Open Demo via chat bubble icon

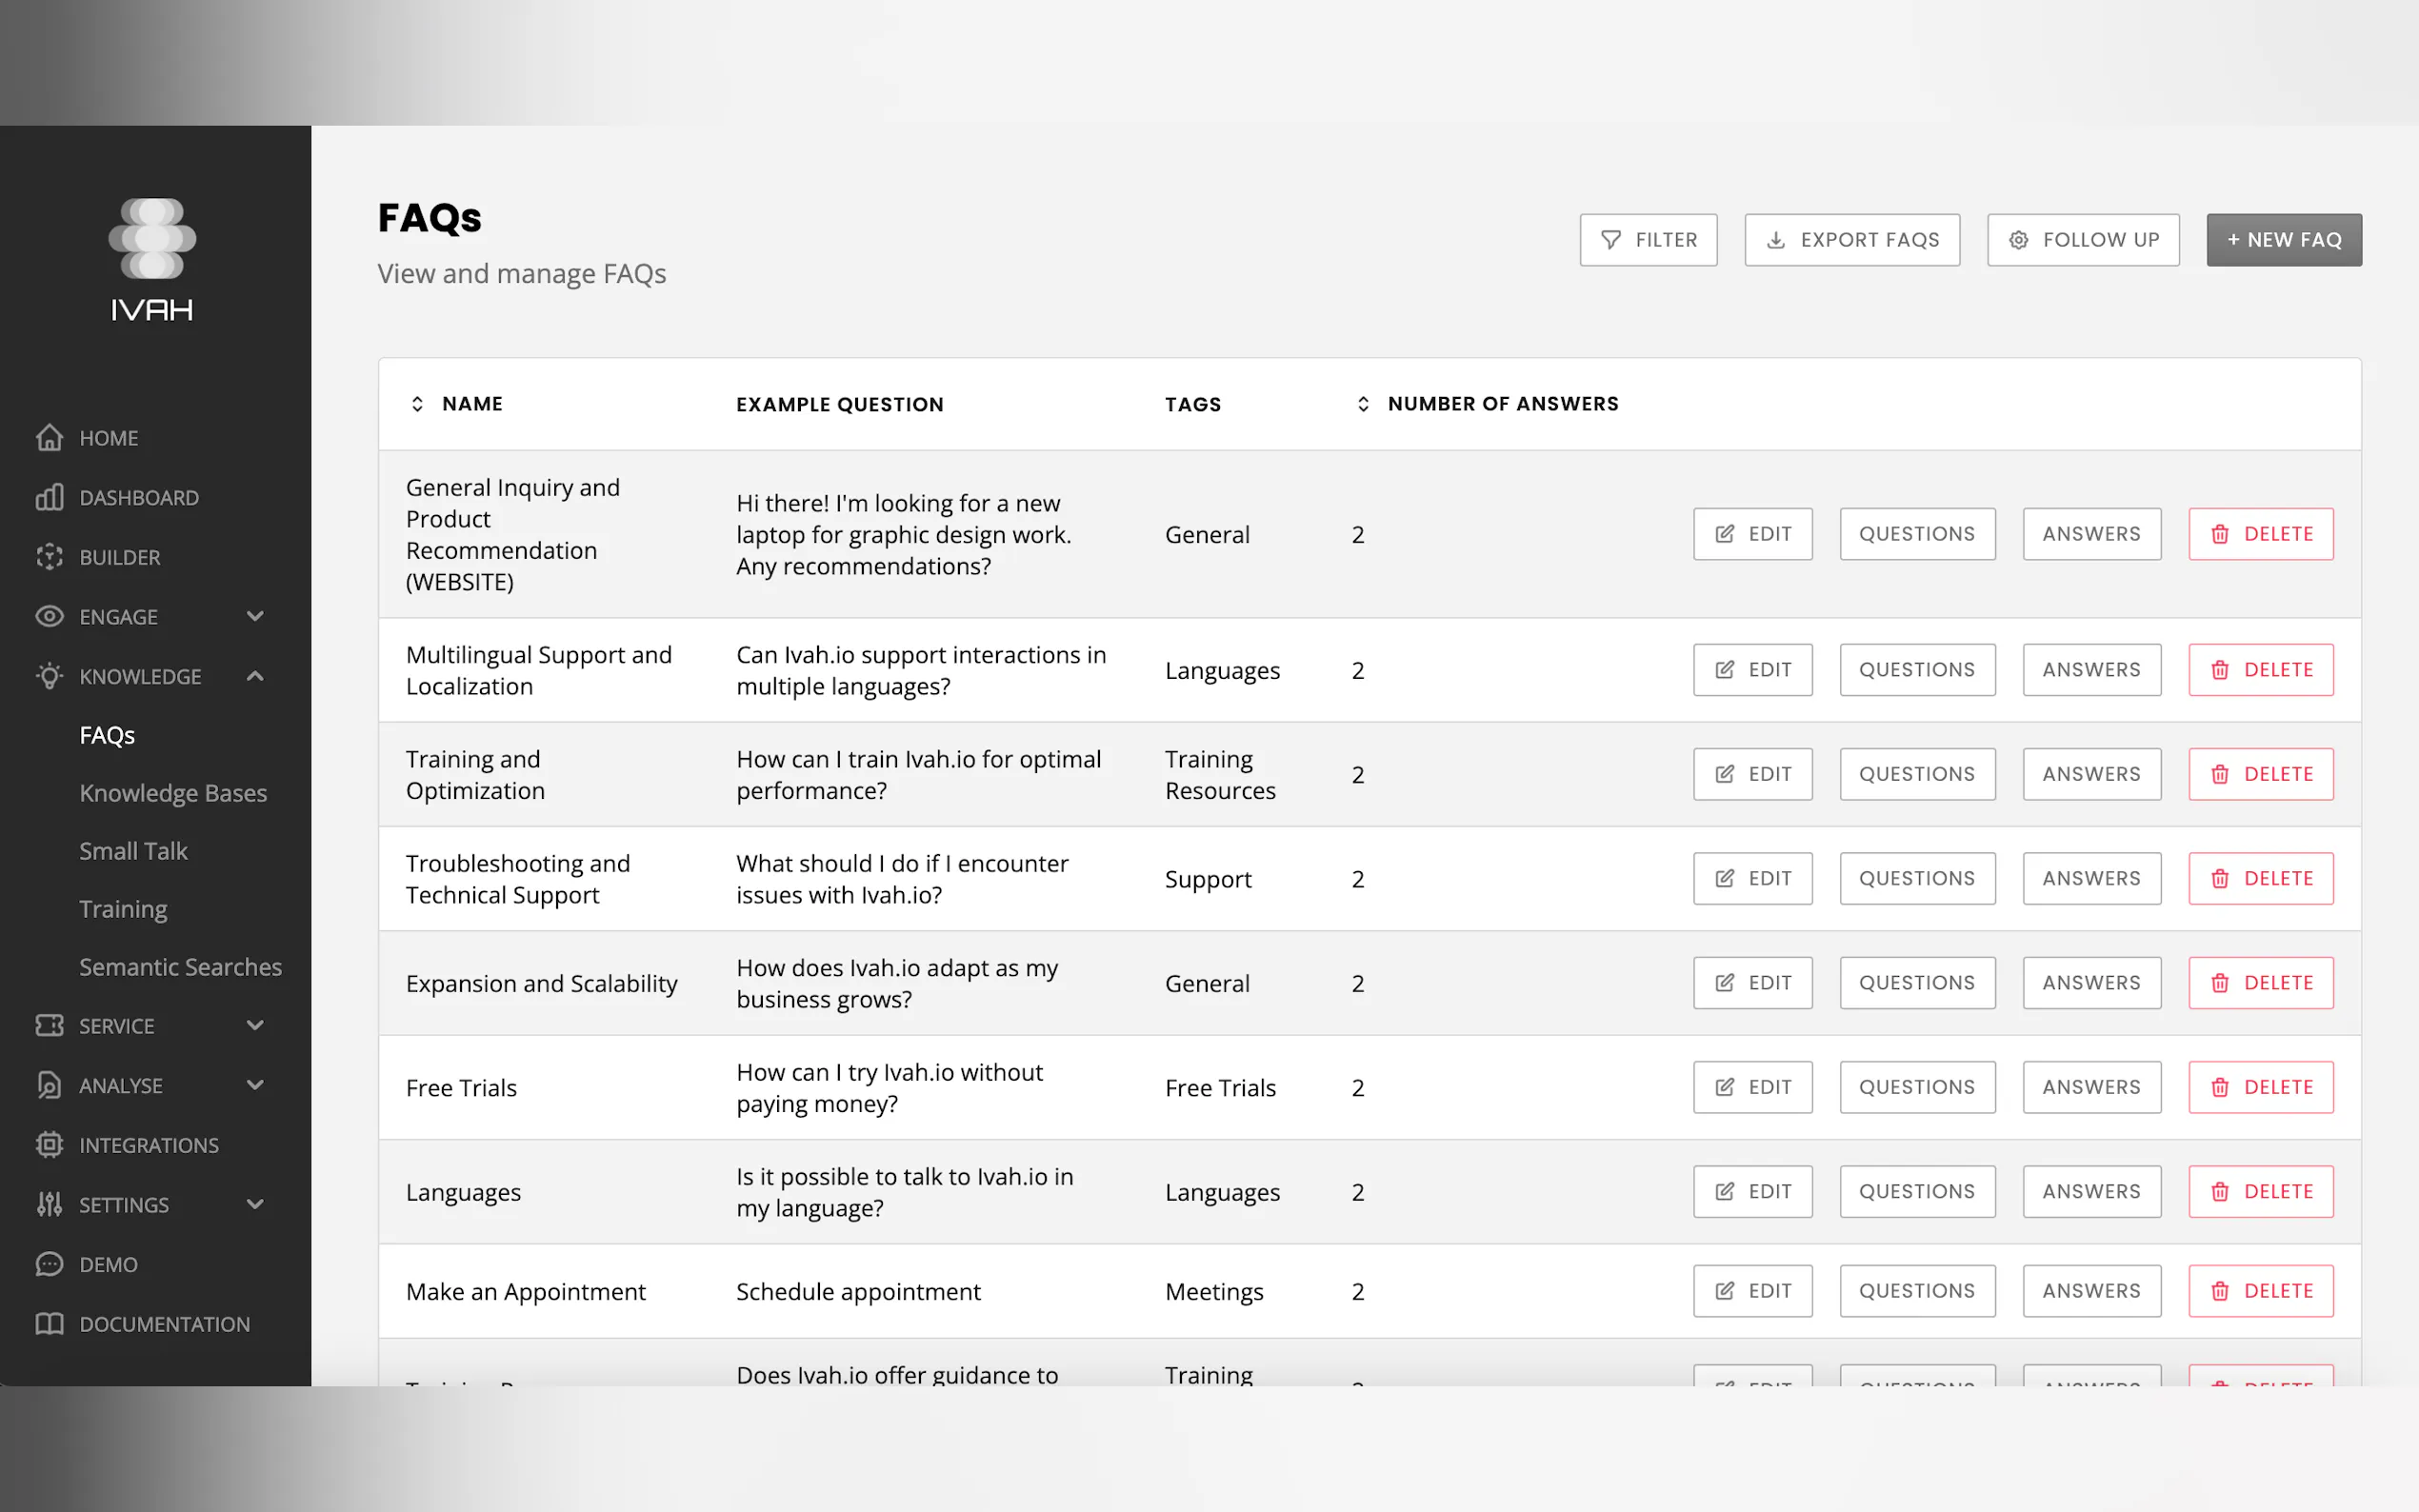[x=49, y=1264]
